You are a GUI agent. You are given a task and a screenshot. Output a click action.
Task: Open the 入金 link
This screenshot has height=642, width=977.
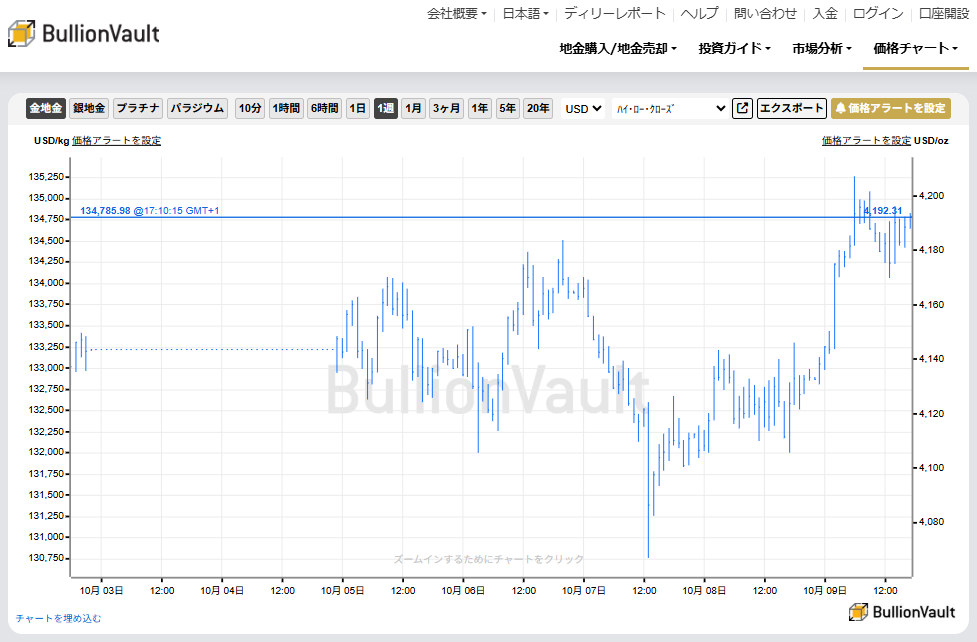(x=824, y=13)
